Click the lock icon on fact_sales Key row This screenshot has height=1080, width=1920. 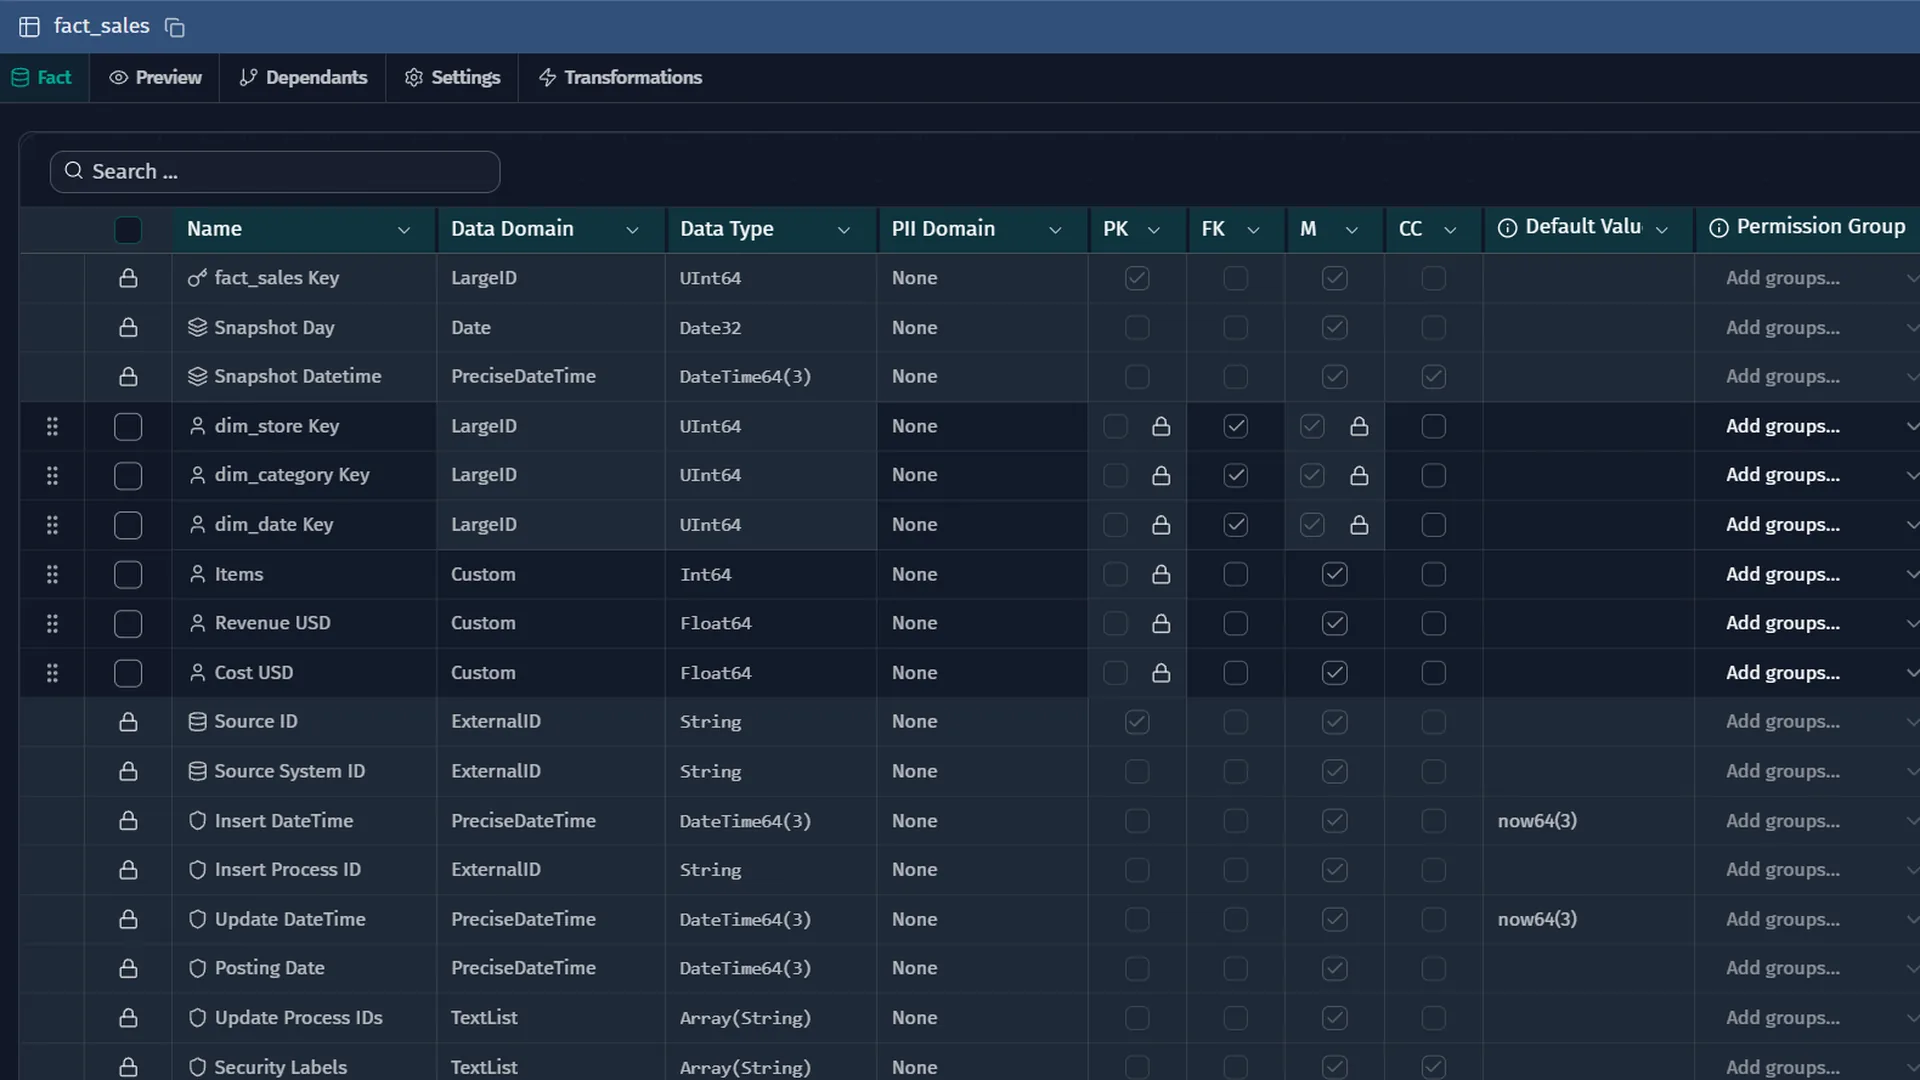pyautogui.click(x=128, y=278)
